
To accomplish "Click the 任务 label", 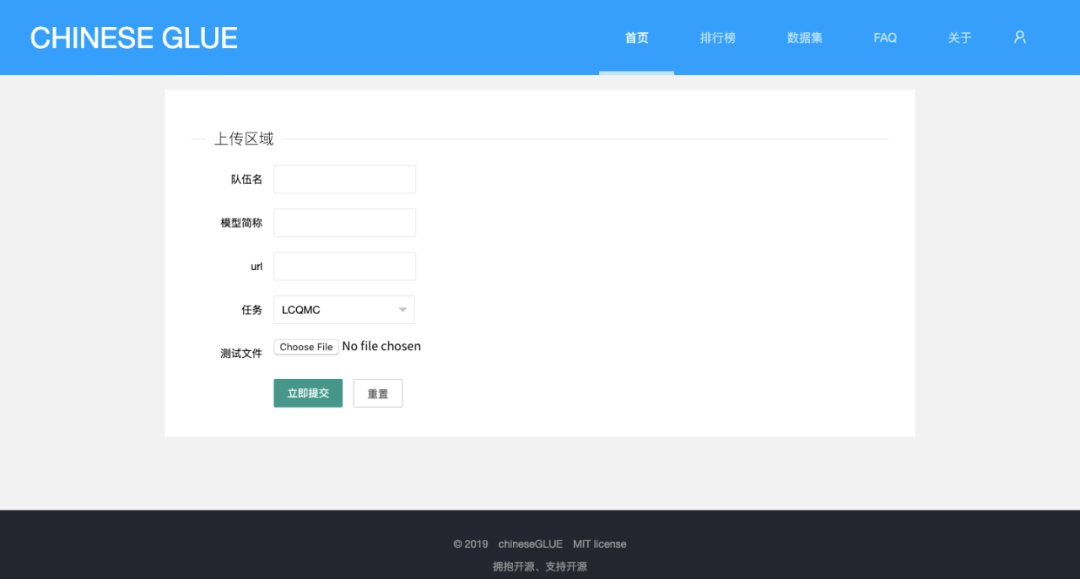I will [x=251, y=310].
